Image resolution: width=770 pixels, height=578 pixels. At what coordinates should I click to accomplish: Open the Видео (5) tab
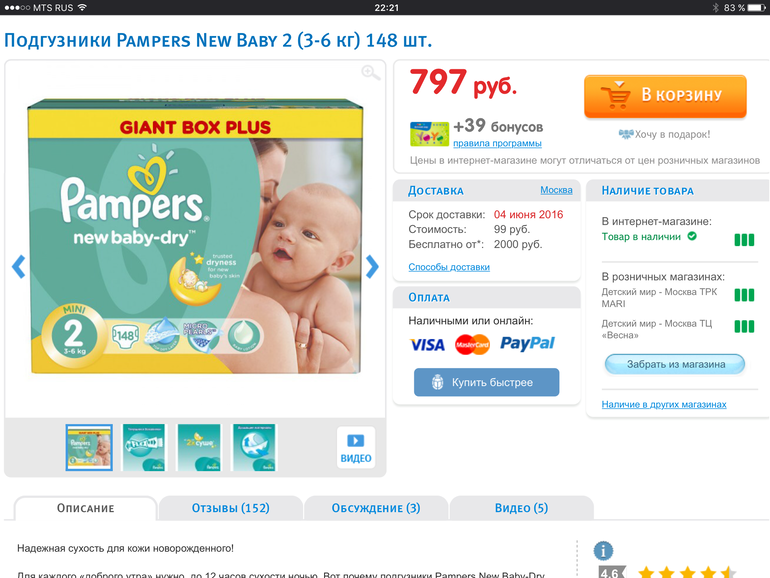[x=521, y=508]
